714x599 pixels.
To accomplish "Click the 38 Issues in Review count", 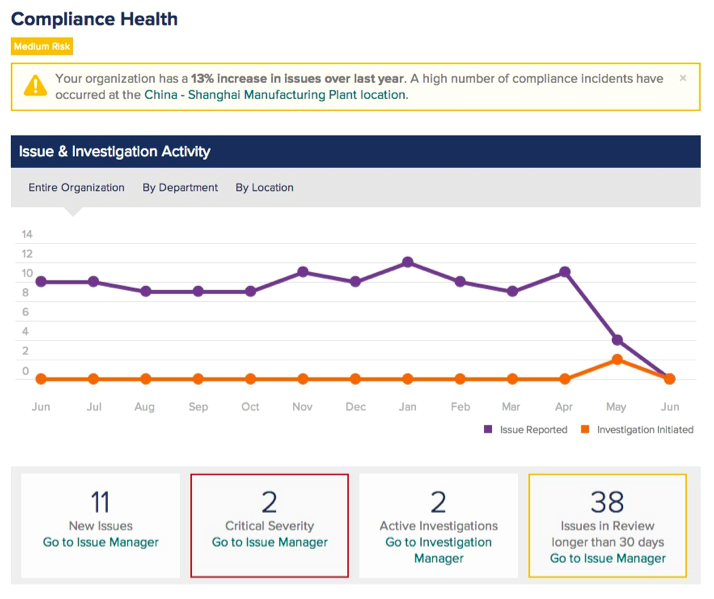I will pyautogui.click(x=607, y=502).
